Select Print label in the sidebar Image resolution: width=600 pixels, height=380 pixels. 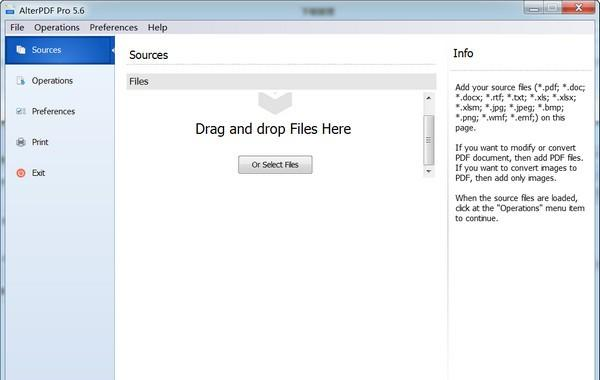tap(40, 142)
